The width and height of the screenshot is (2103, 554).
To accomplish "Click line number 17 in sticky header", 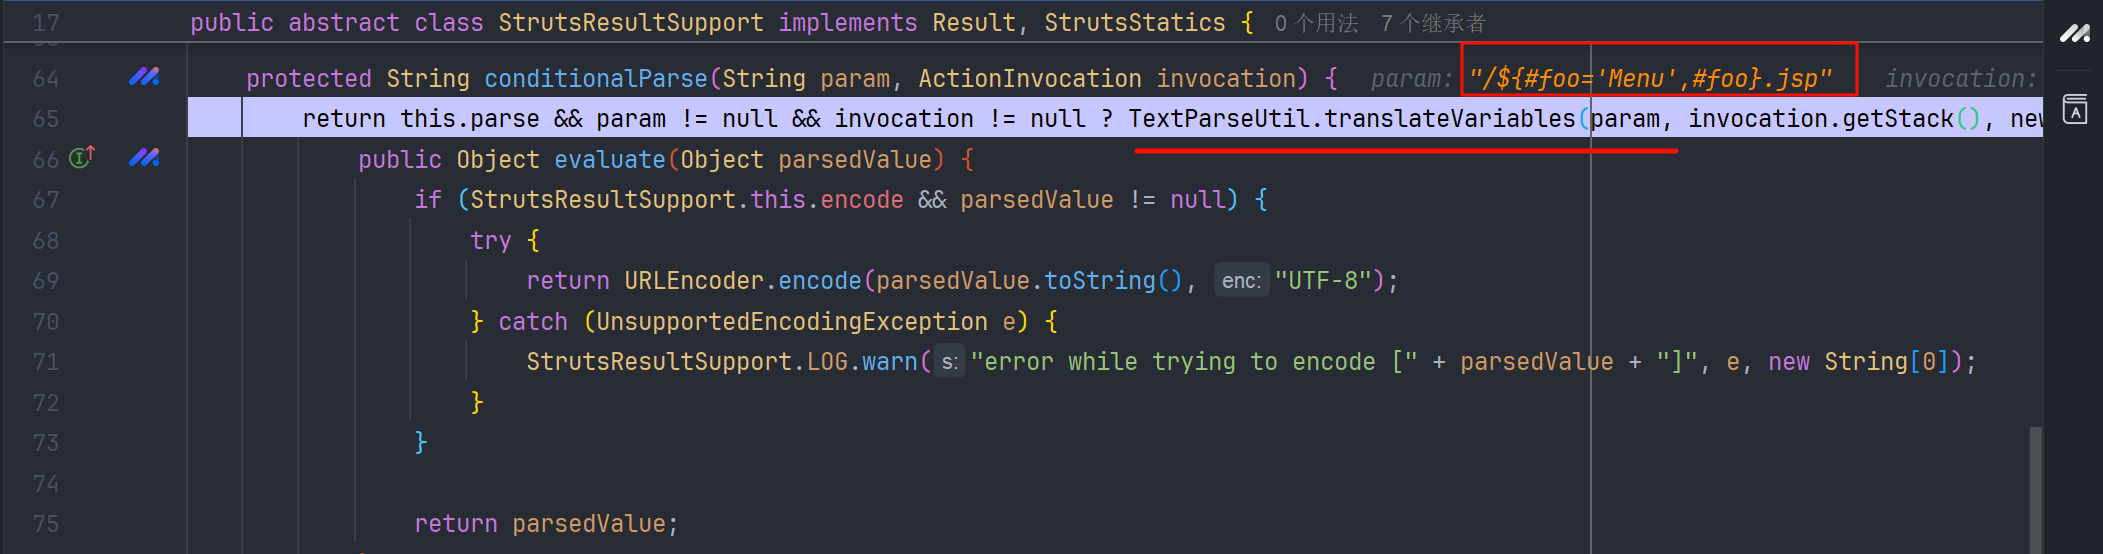I will pyautogui.click(x=46, y=23).
